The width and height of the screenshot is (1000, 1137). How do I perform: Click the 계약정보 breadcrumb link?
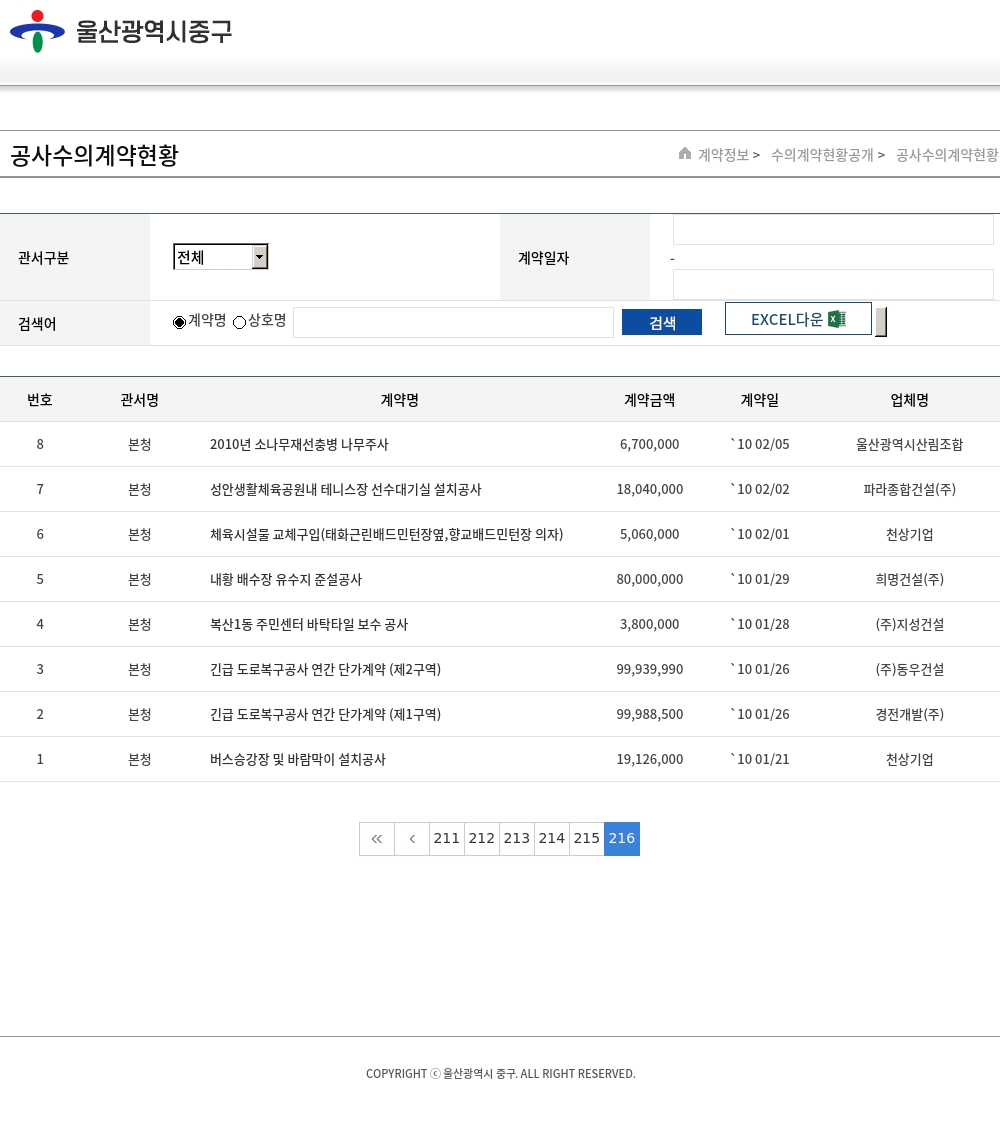tap(723, 155)
